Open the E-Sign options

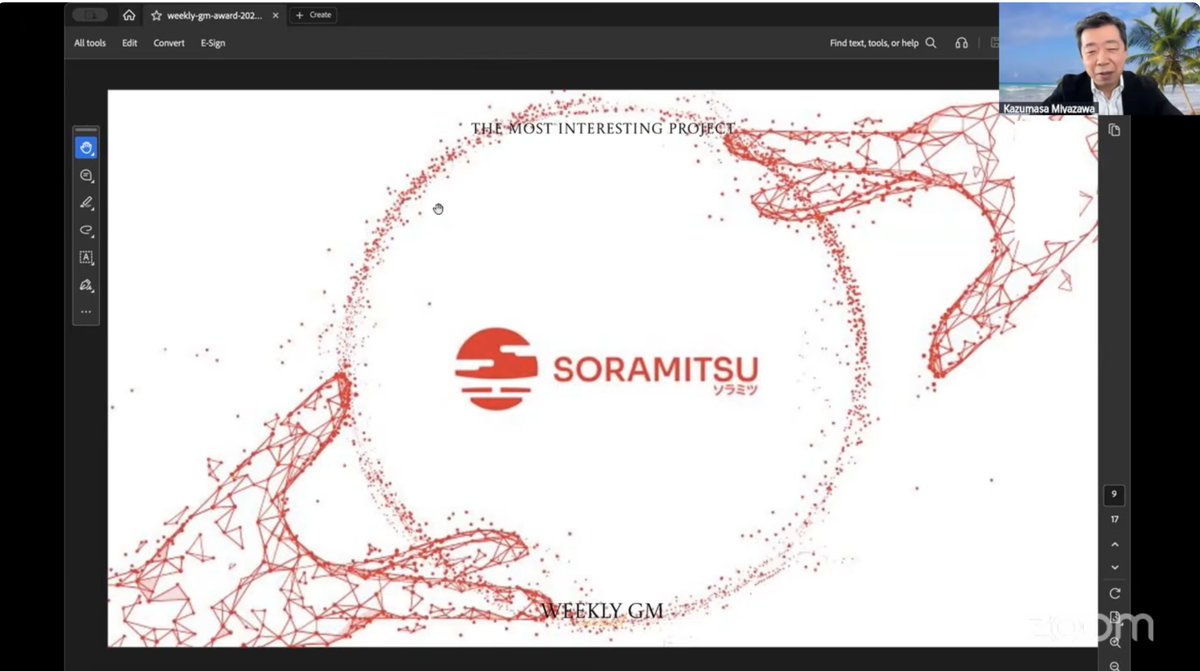point(212,43)
